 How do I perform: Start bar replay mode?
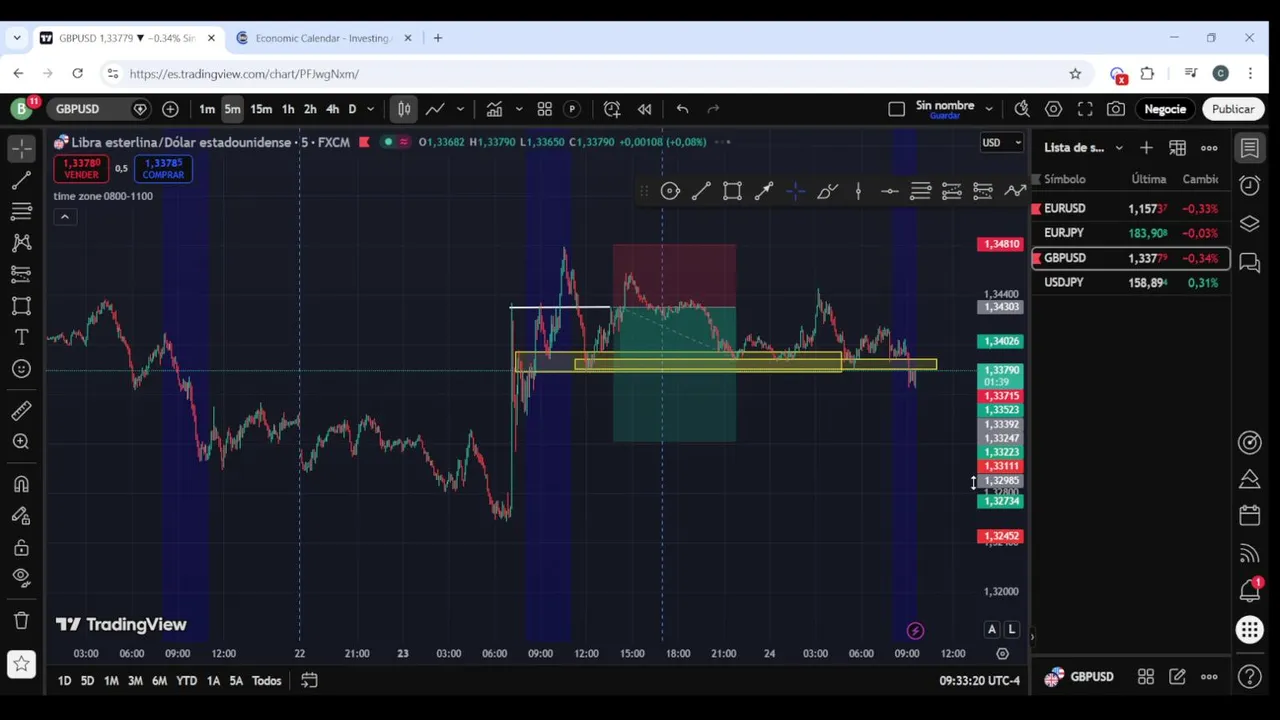point(645,109)
